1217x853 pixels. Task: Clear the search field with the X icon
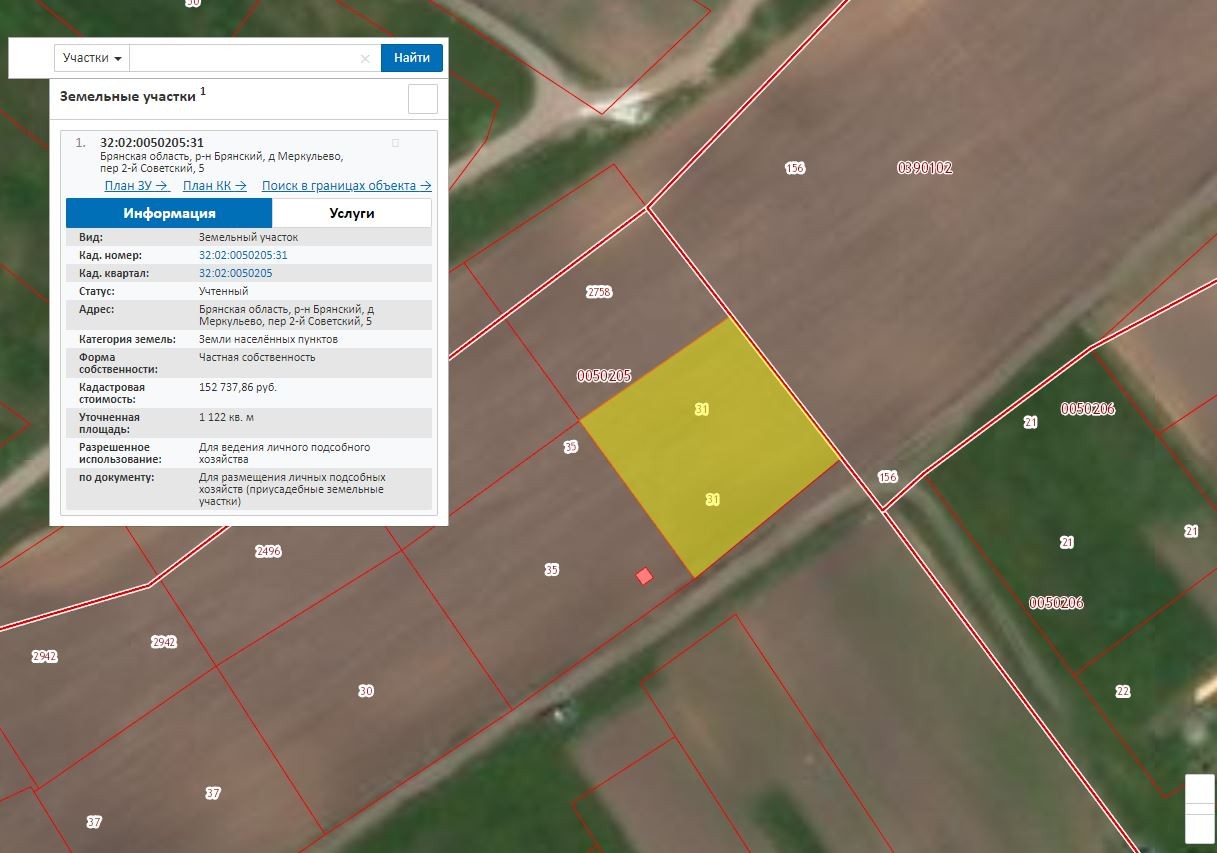pos(365,59)
